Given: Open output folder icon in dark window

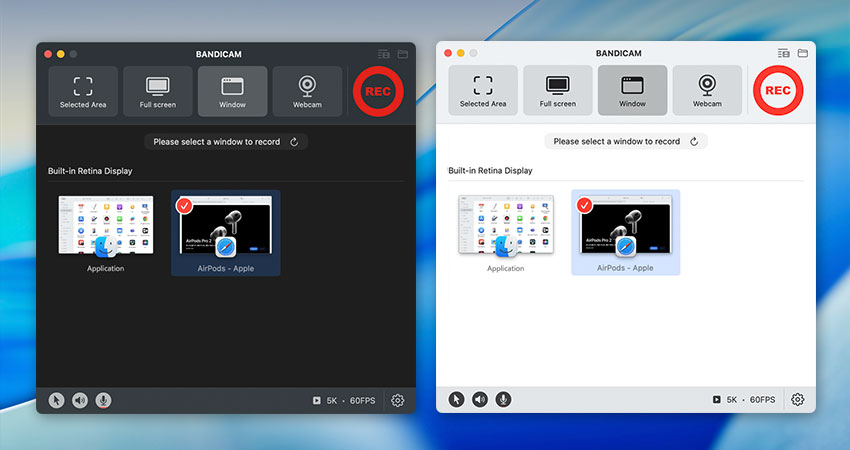Looking at the screenshot, I should point(403,54).
